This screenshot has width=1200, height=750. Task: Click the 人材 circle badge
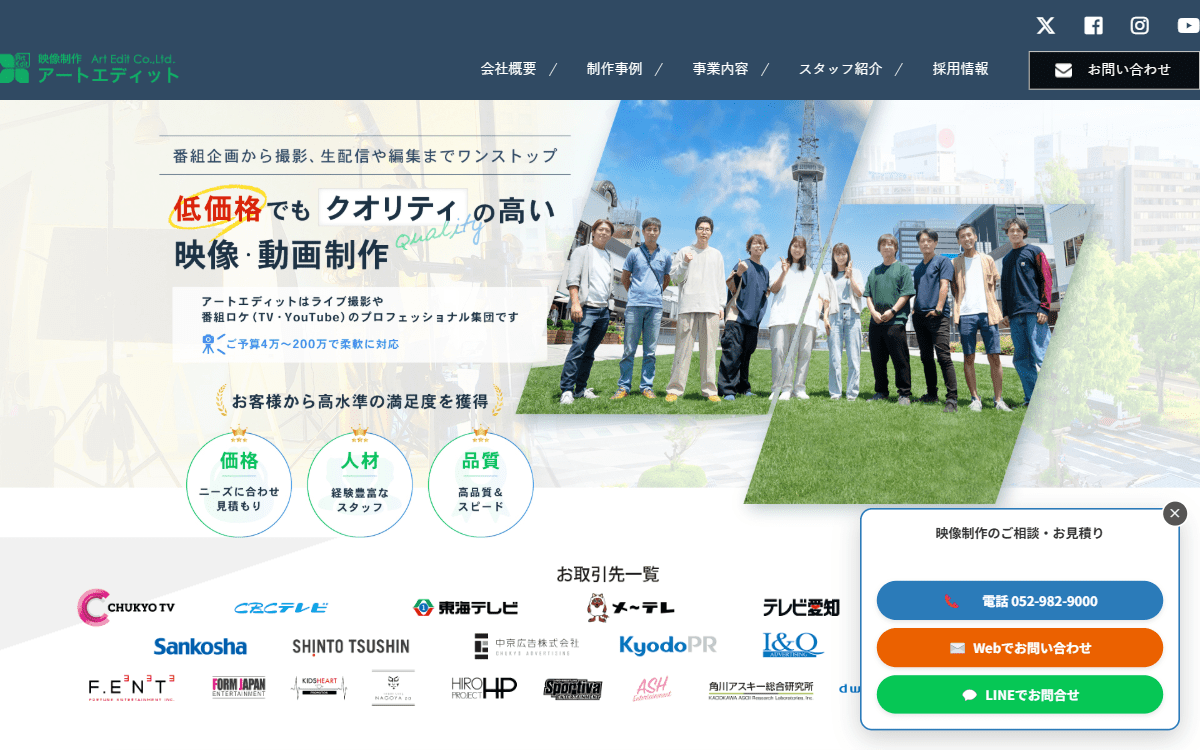pyautogui.click(x=360, y=484)
